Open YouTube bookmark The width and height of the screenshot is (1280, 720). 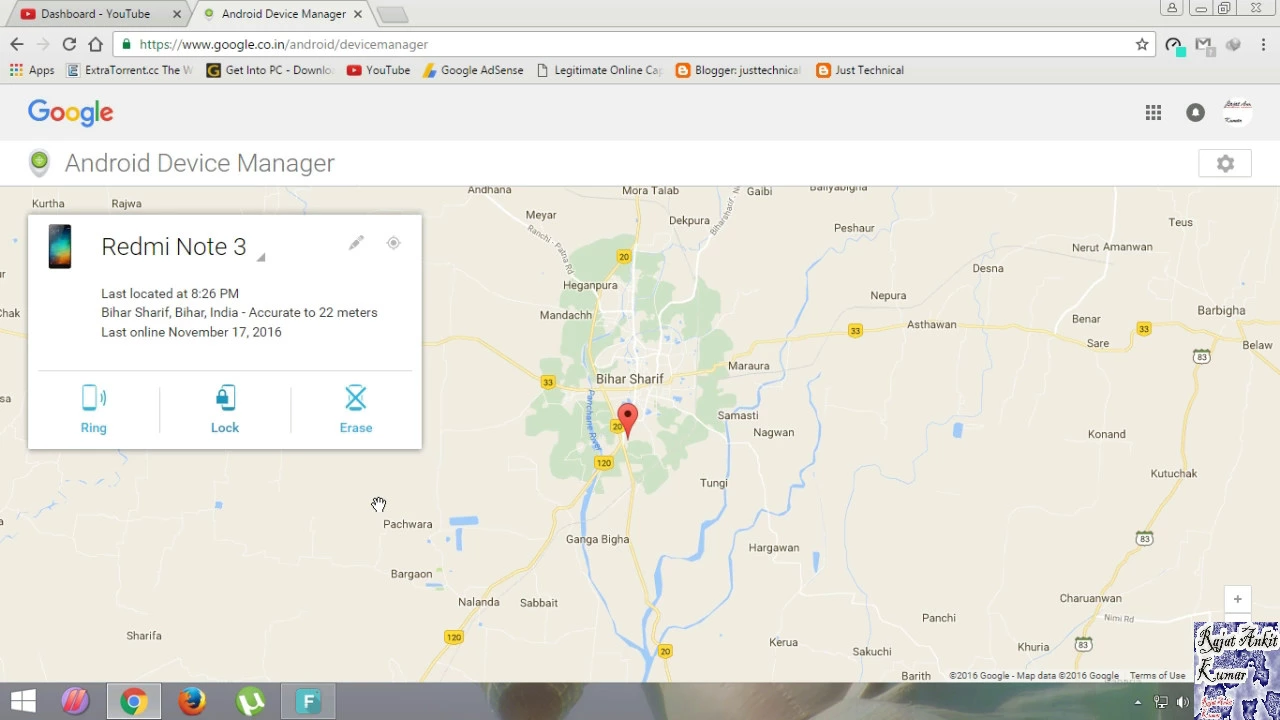click(x=378, y=70)
